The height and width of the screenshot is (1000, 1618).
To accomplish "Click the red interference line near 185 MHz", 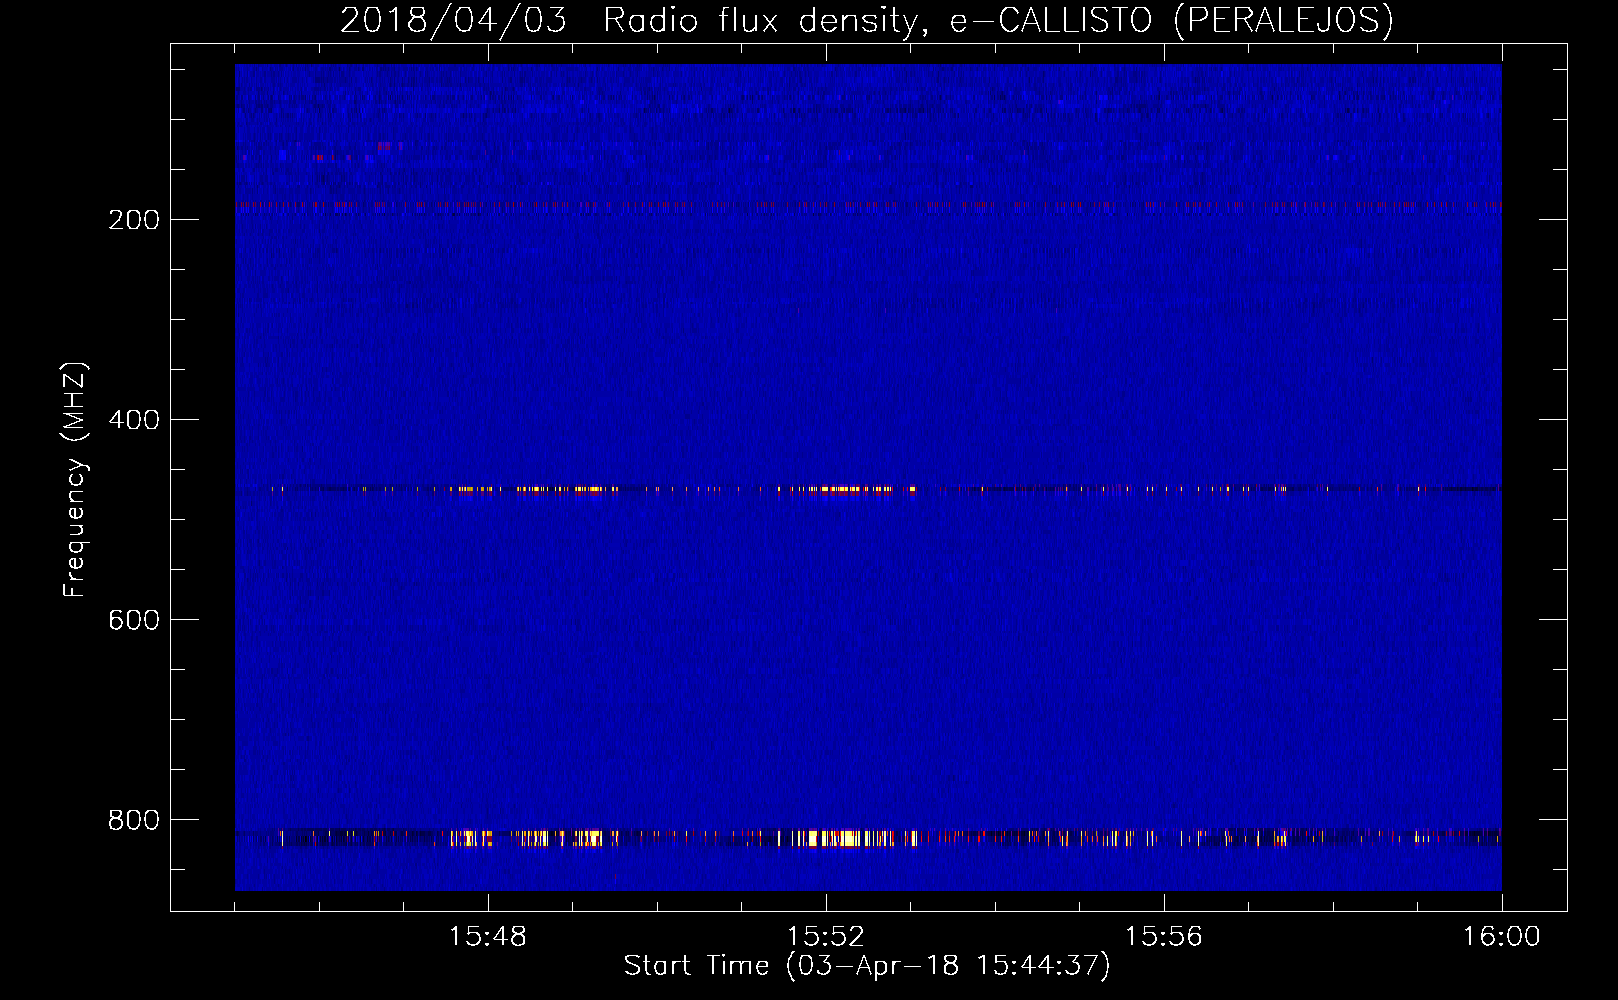I will pyautogui.click(x=868, y=205).
